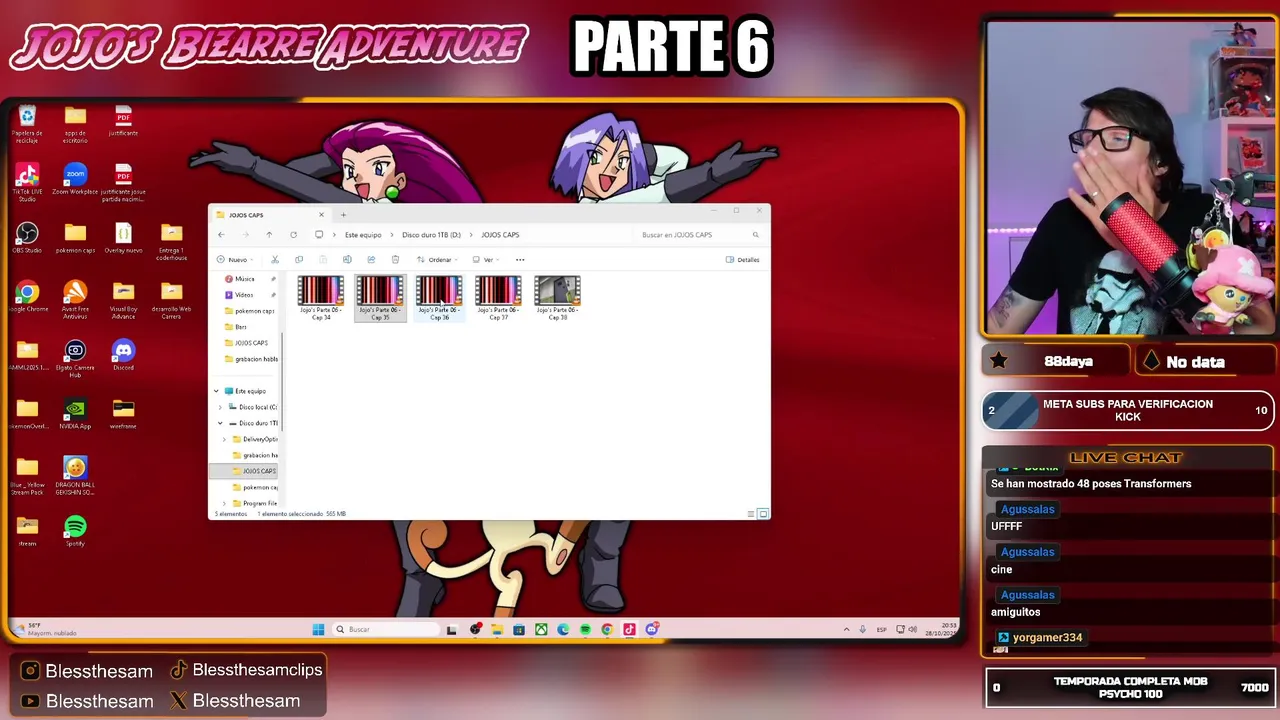Open Papelera de reciclaje desktop icon
This screenshot has width=1280, height=720.
coord(27,125)
